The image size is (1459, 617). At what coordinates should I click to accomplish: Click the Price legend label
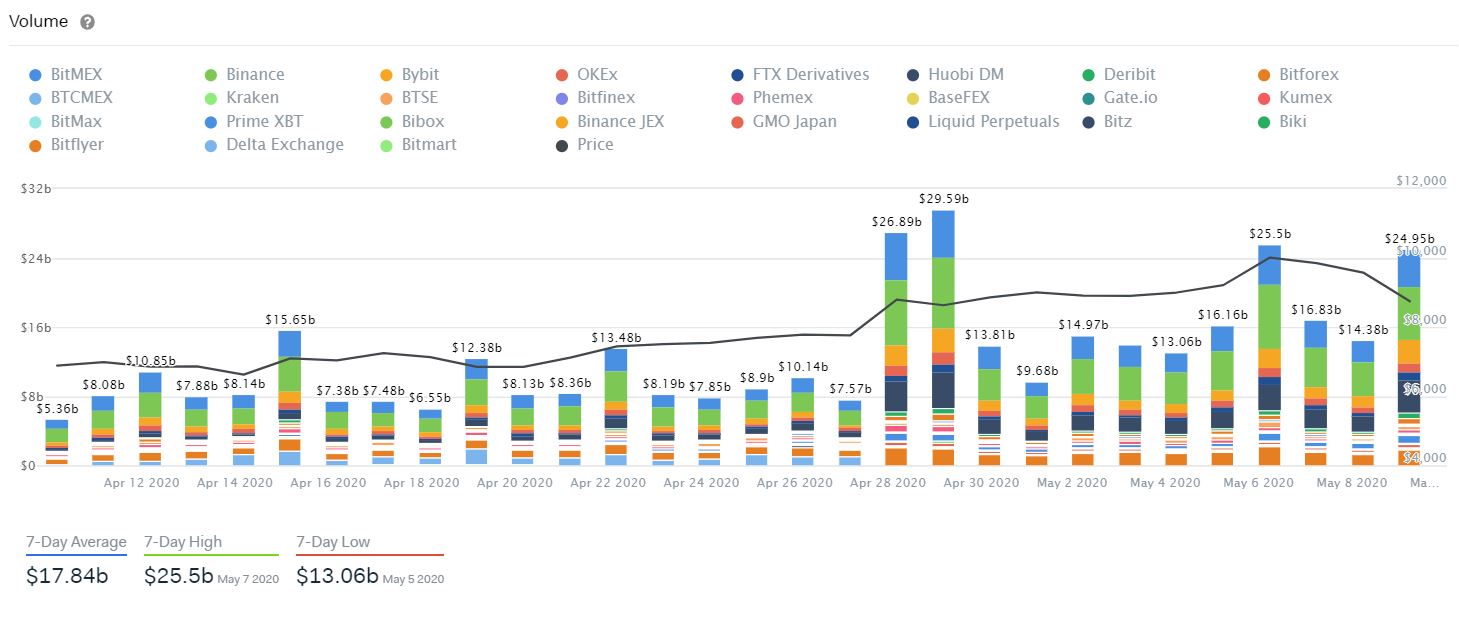[x=596, y=145]
